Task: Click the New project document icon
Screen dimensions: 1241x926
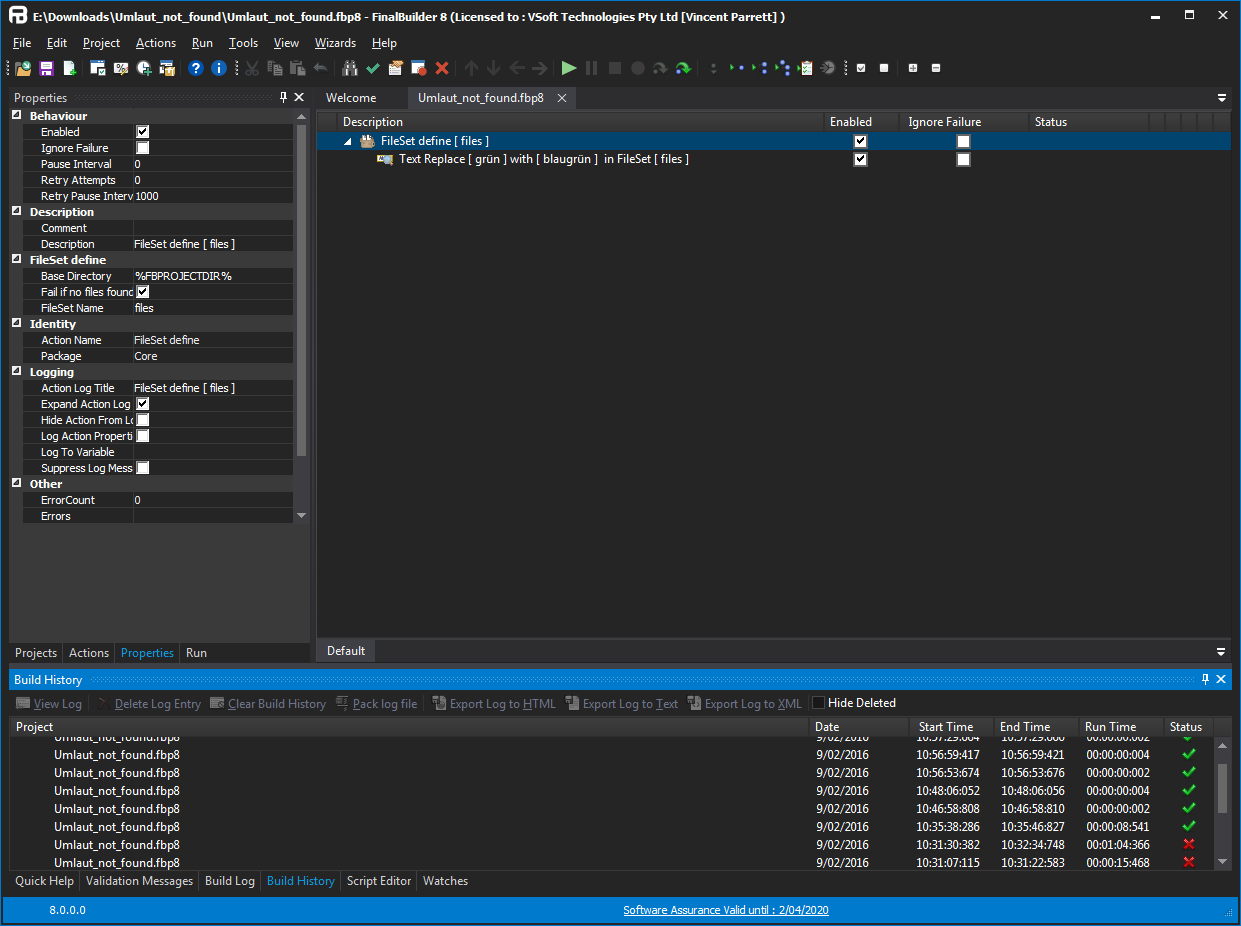Action: click(x=70, y=68)
